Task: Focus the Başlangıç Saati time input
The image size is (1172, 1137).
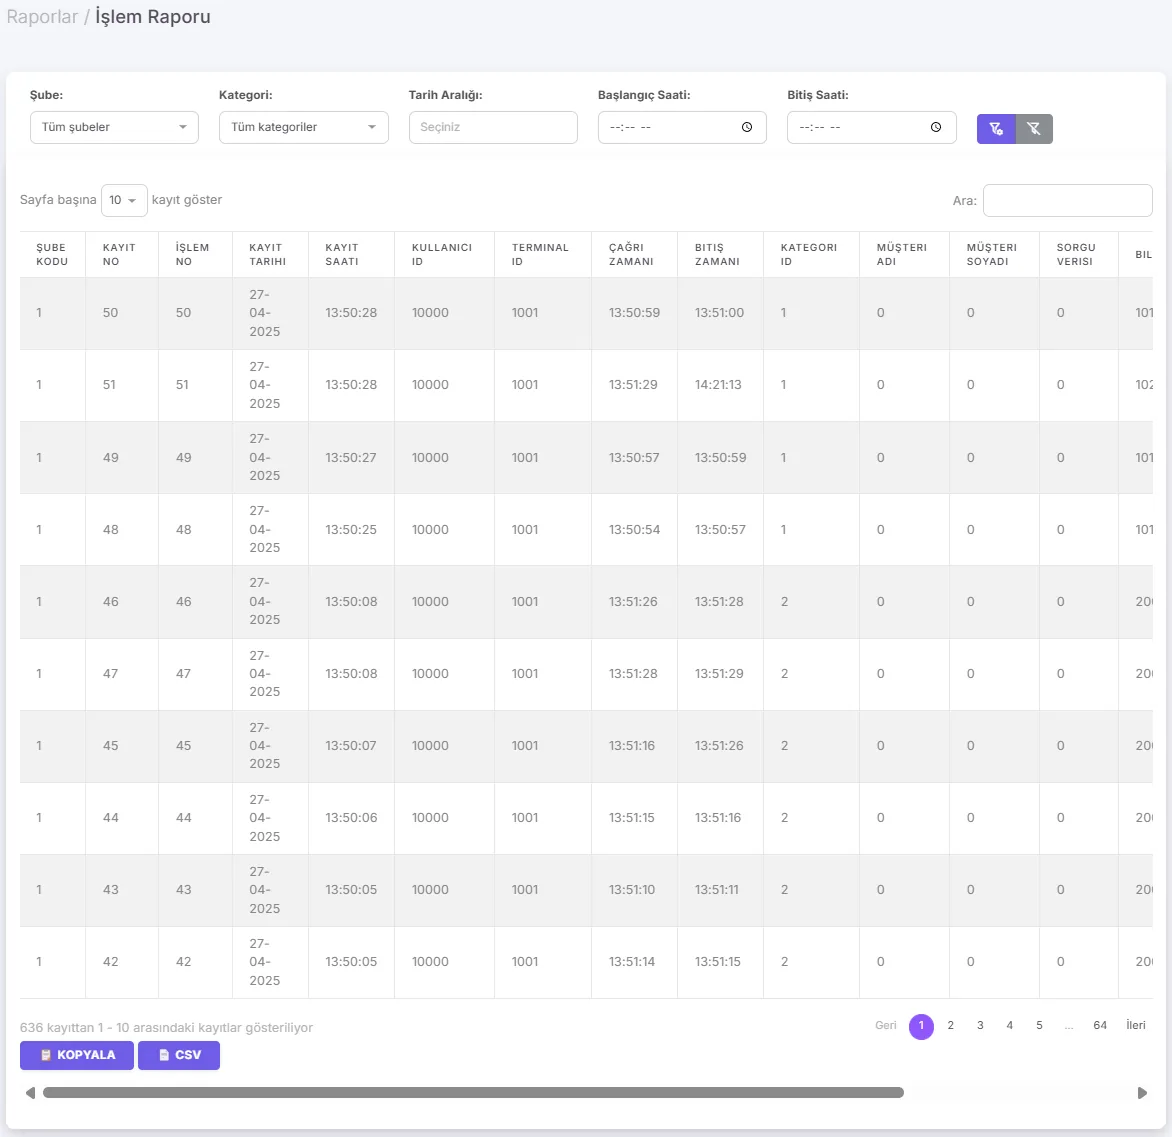Action: click(682, 127)
